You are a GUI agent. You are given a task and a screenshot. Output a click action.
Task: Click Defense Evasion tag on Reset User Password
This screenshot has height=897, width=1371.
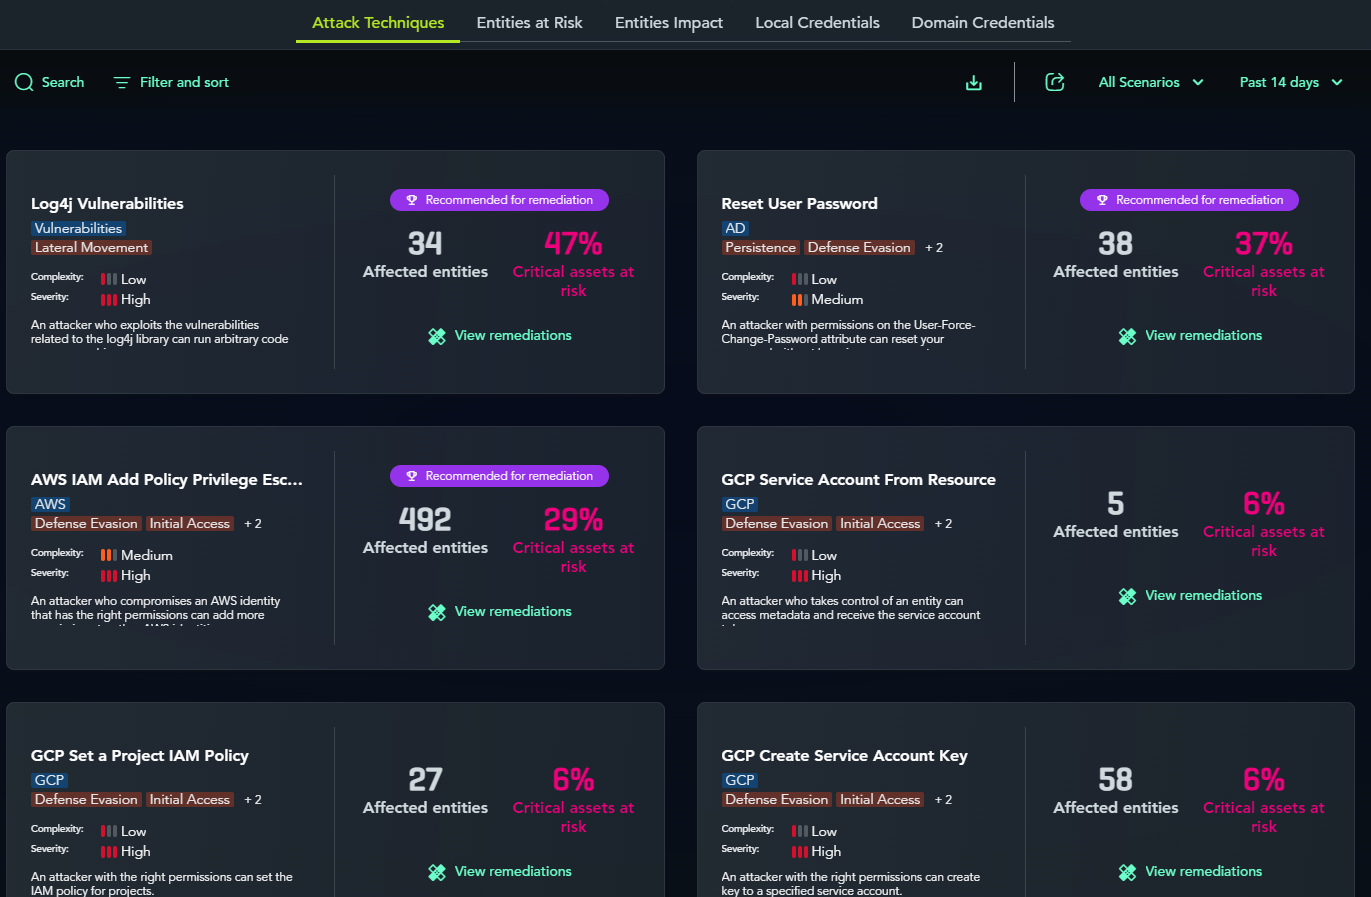(x=859, y=247)
